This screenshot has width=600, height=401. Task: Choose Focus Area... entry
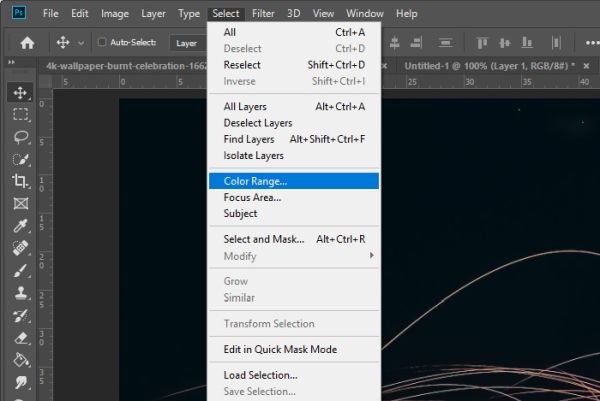294,197
